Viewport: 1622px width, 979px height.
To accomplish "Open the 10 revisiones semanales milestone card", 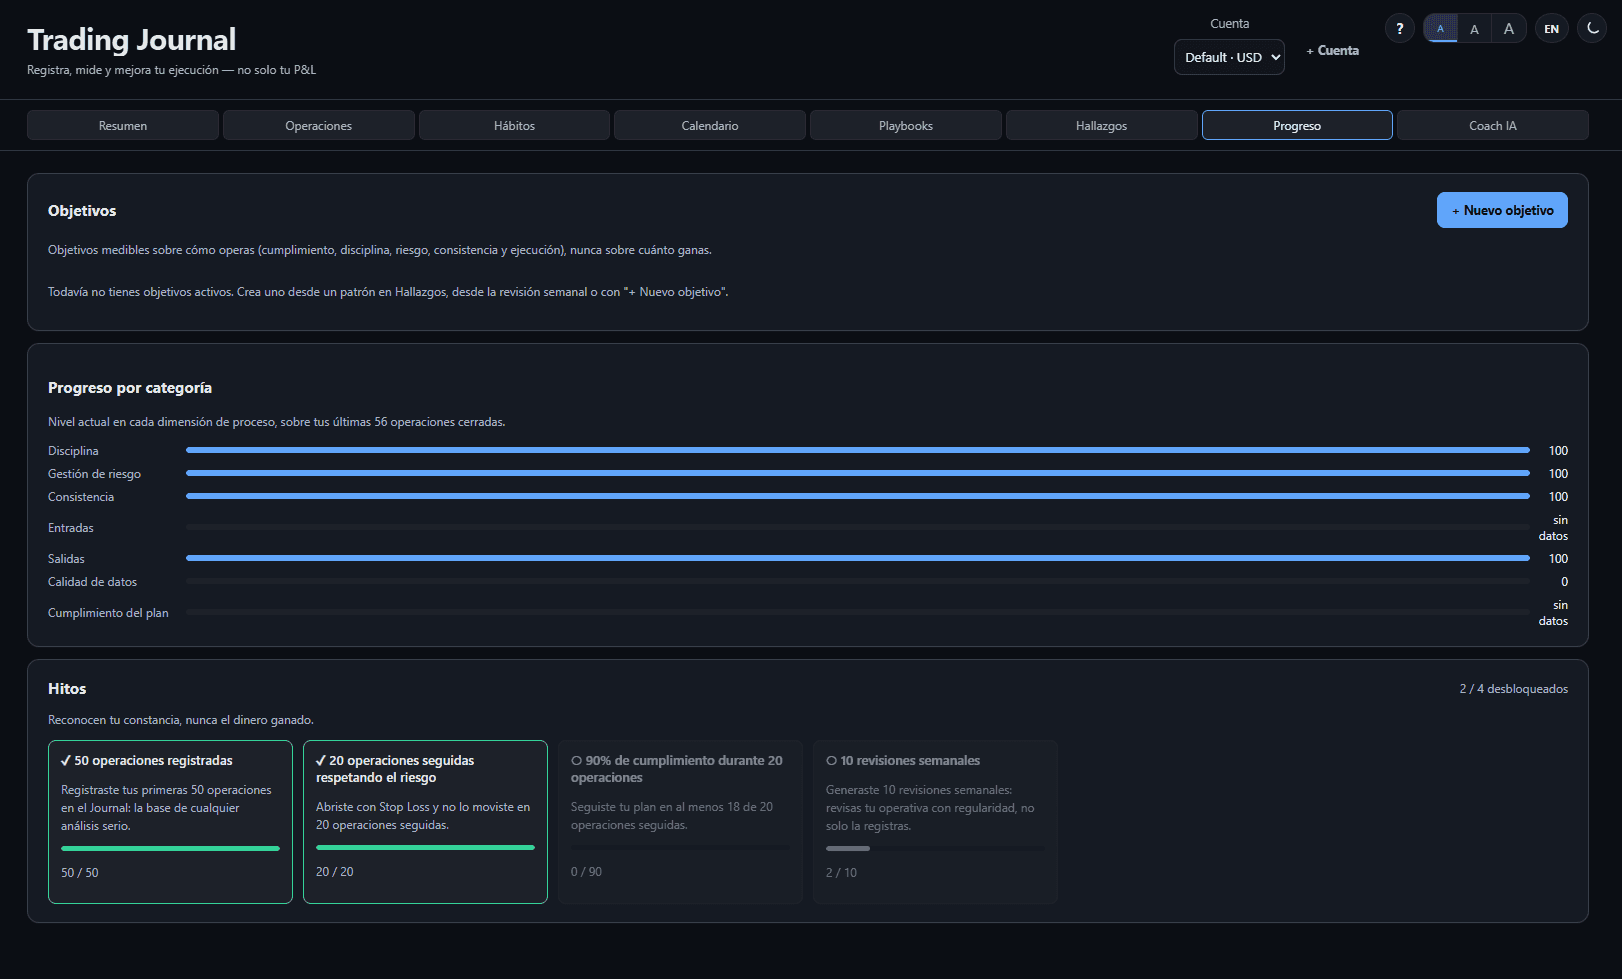I will click(935, 822).
